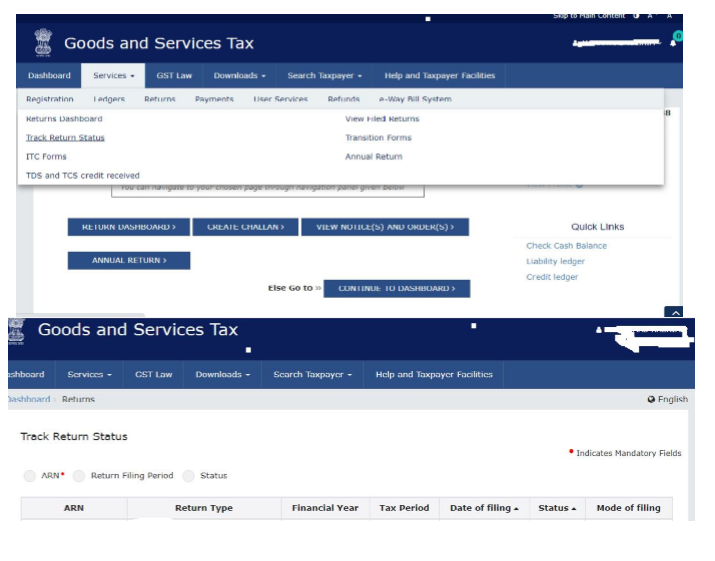
Task: Select User Services in Services submenu
Action: (280, 99)
